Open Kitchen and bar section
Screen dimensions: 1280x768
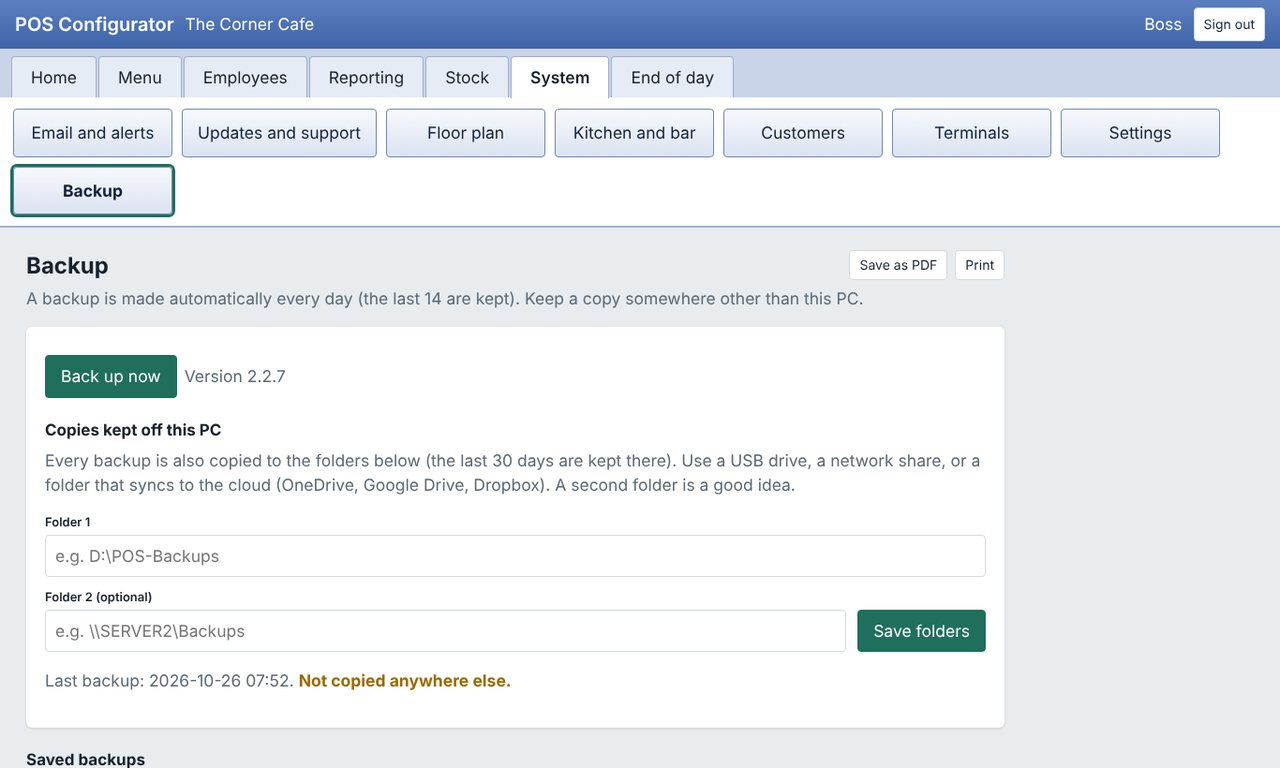pos(634,133)
